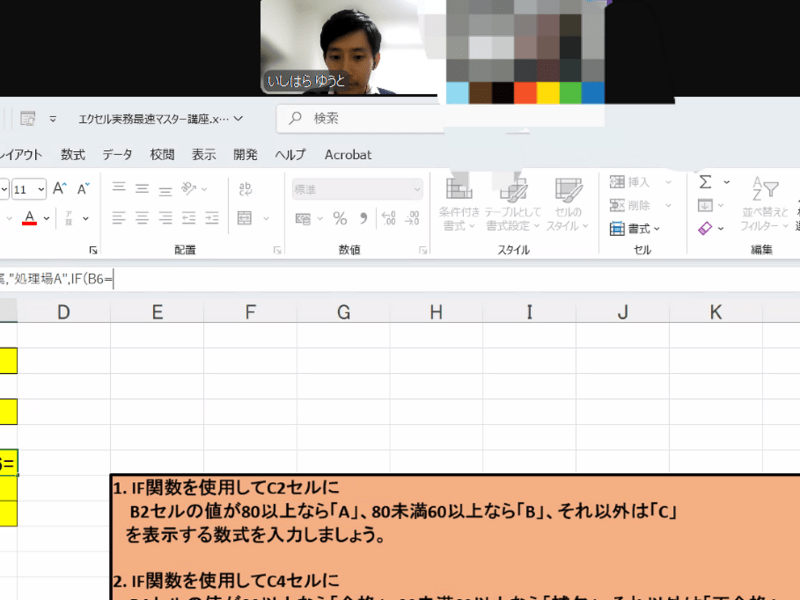Image resolution: width=800 pixels, height=600 pixels.
Task: Click the increase font size icon
Action: tap(60, 188)
